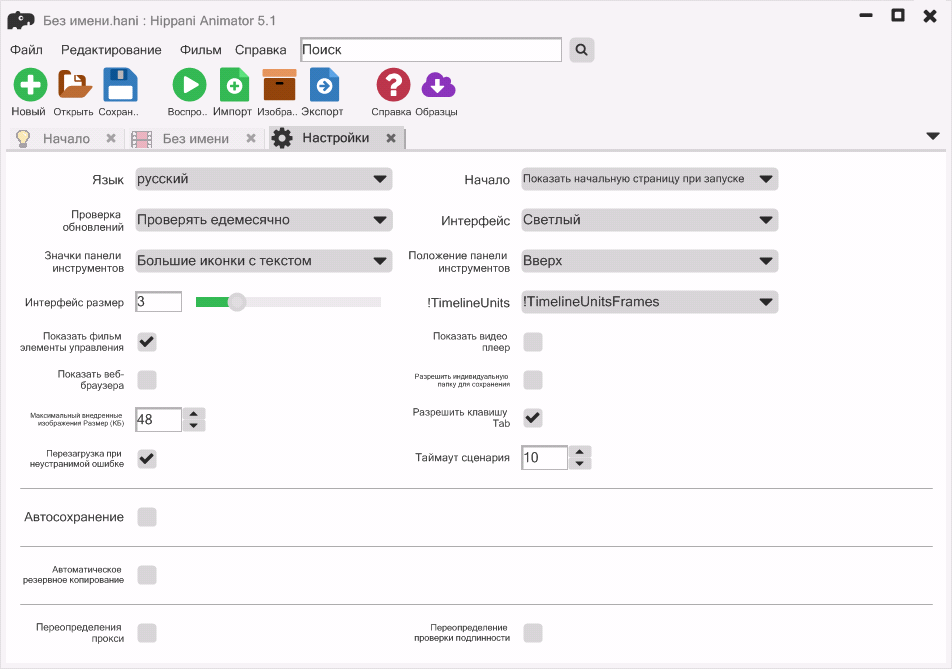Minimize the Hippani Animator window

coord(866,16)
